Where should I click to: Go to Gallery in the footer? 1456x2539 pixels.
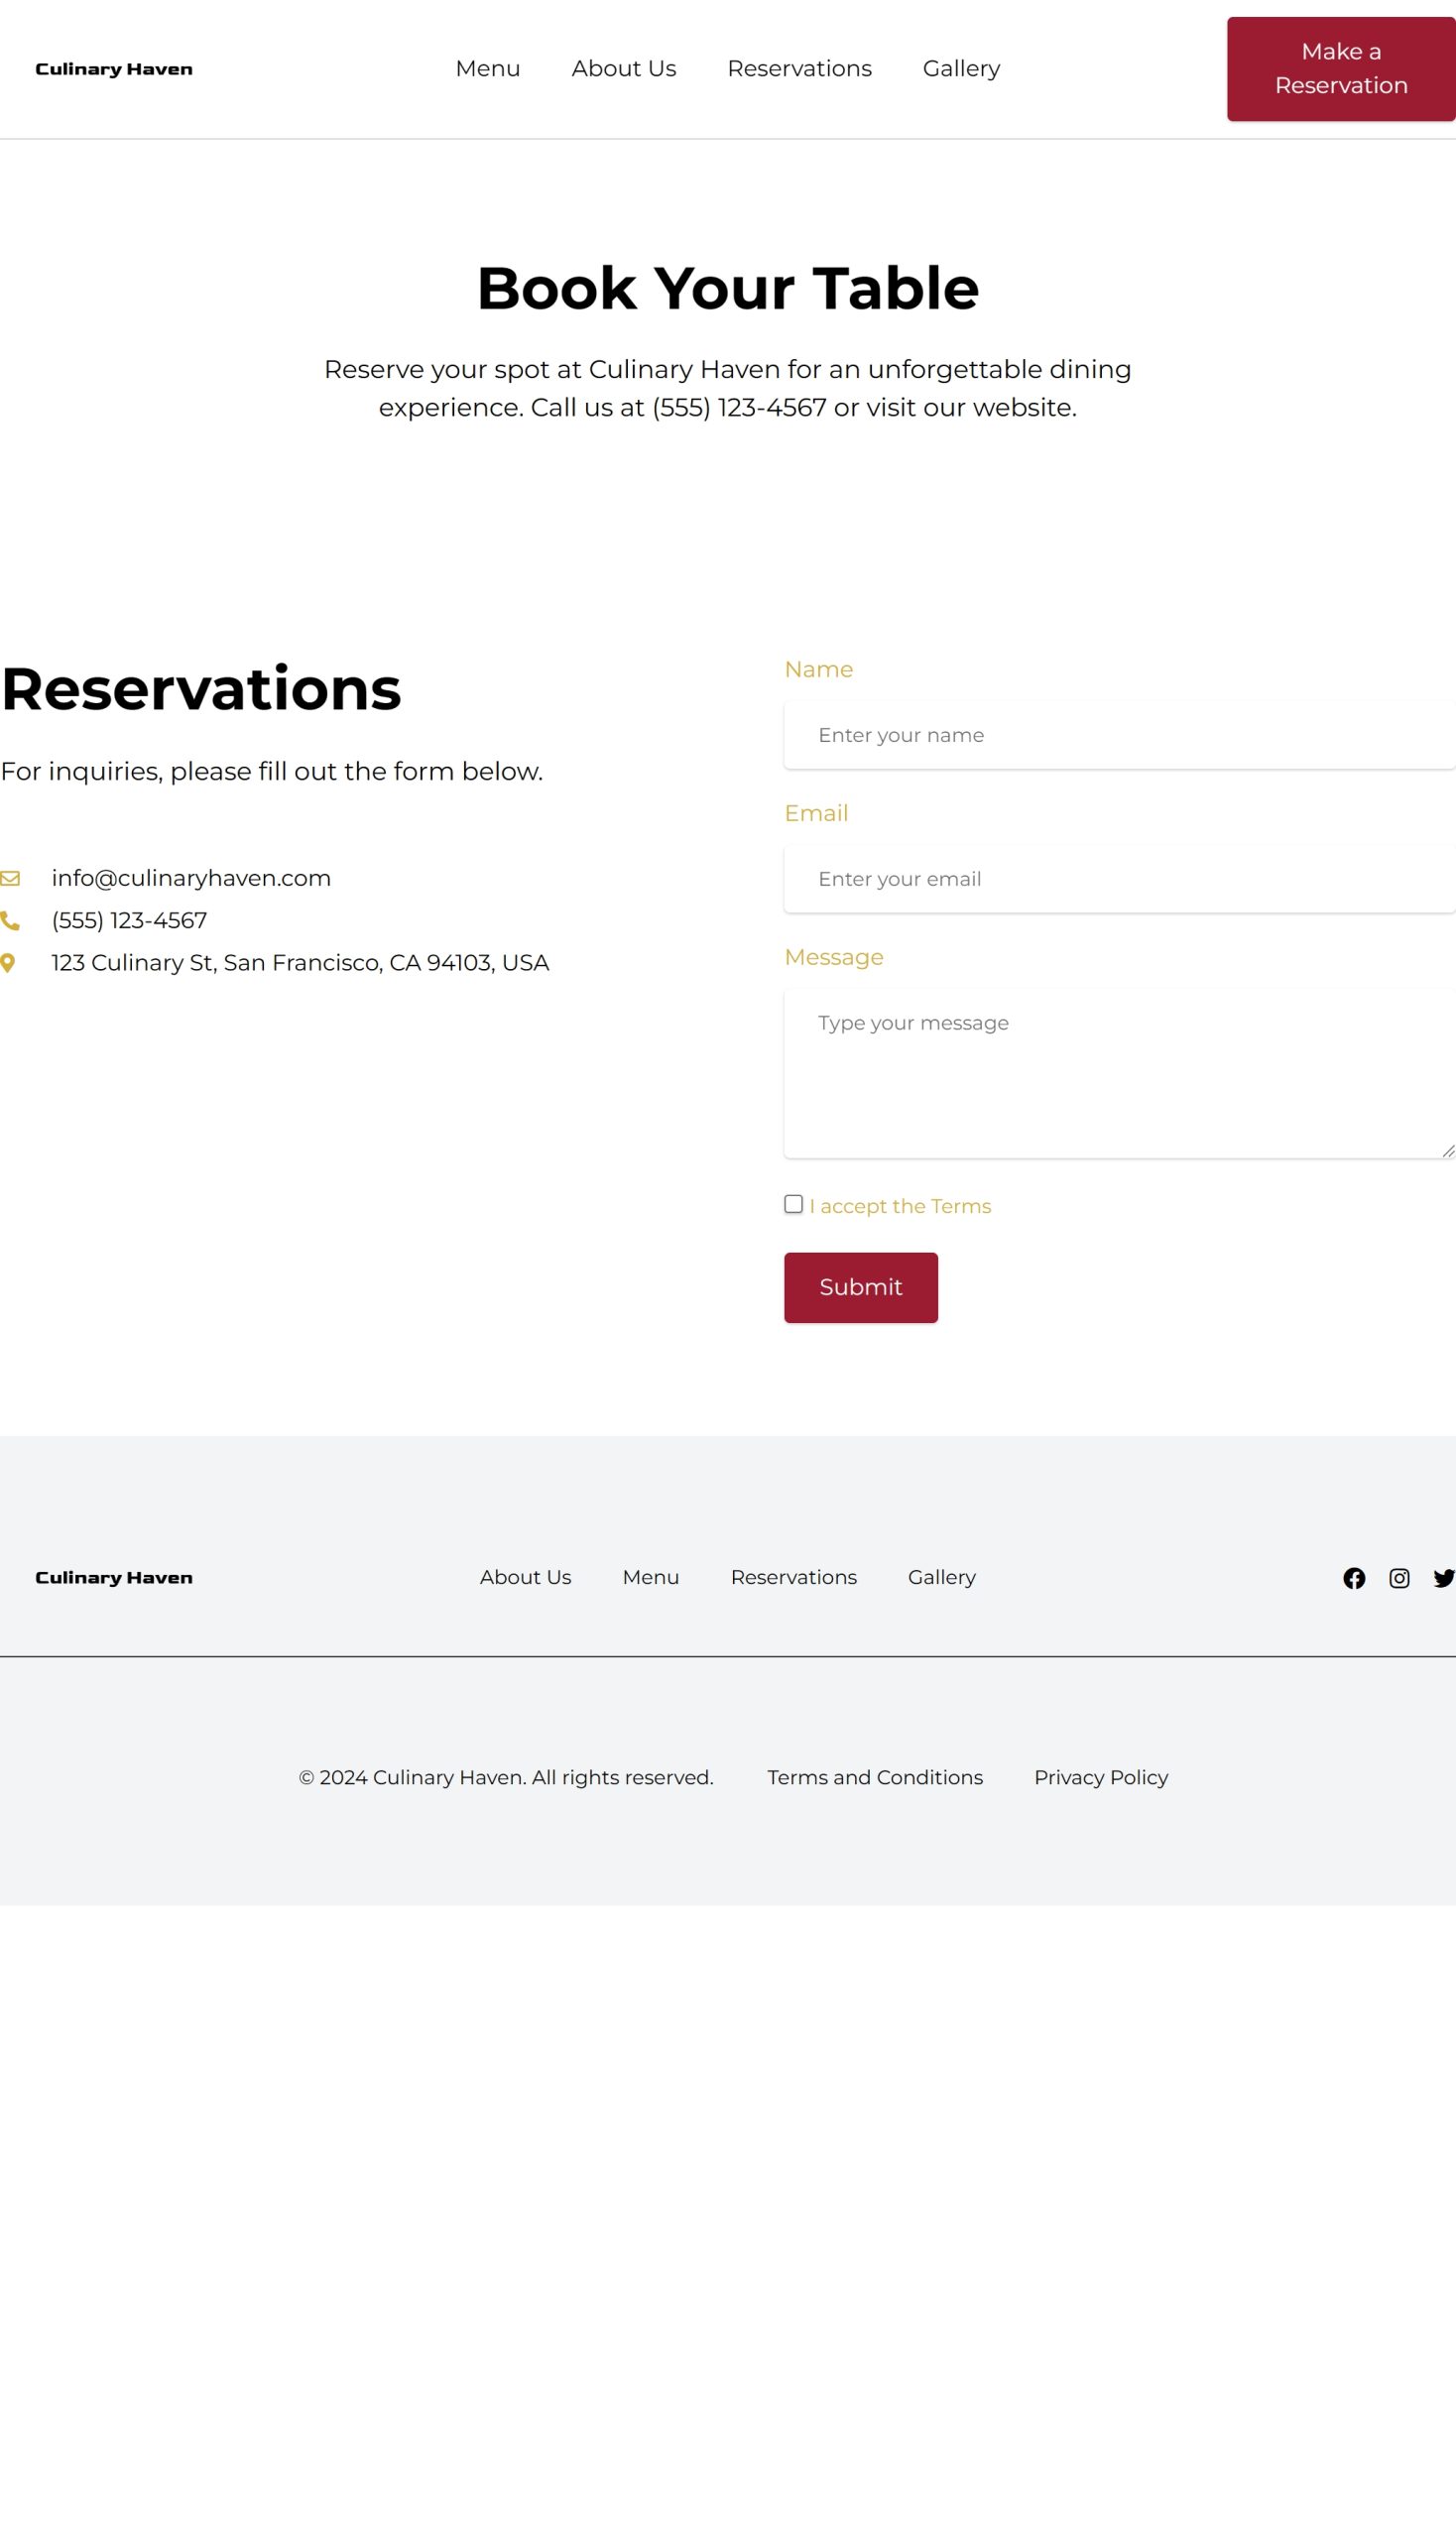pos(941,1577)
